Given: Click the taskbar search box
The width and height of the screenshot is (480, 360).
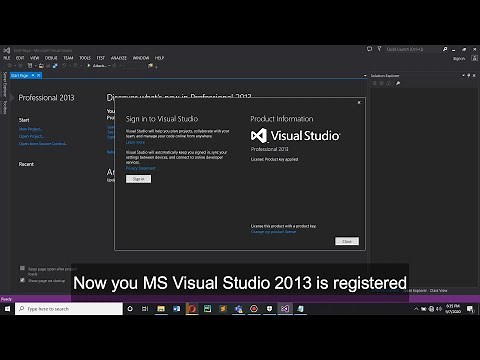Looking at the screenshot, I should tap(69, 309).
